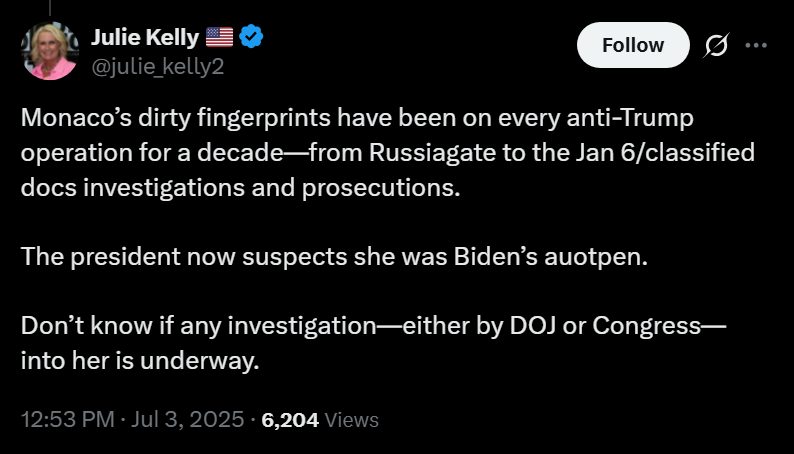Click the Views label

[x=351, y=420]
